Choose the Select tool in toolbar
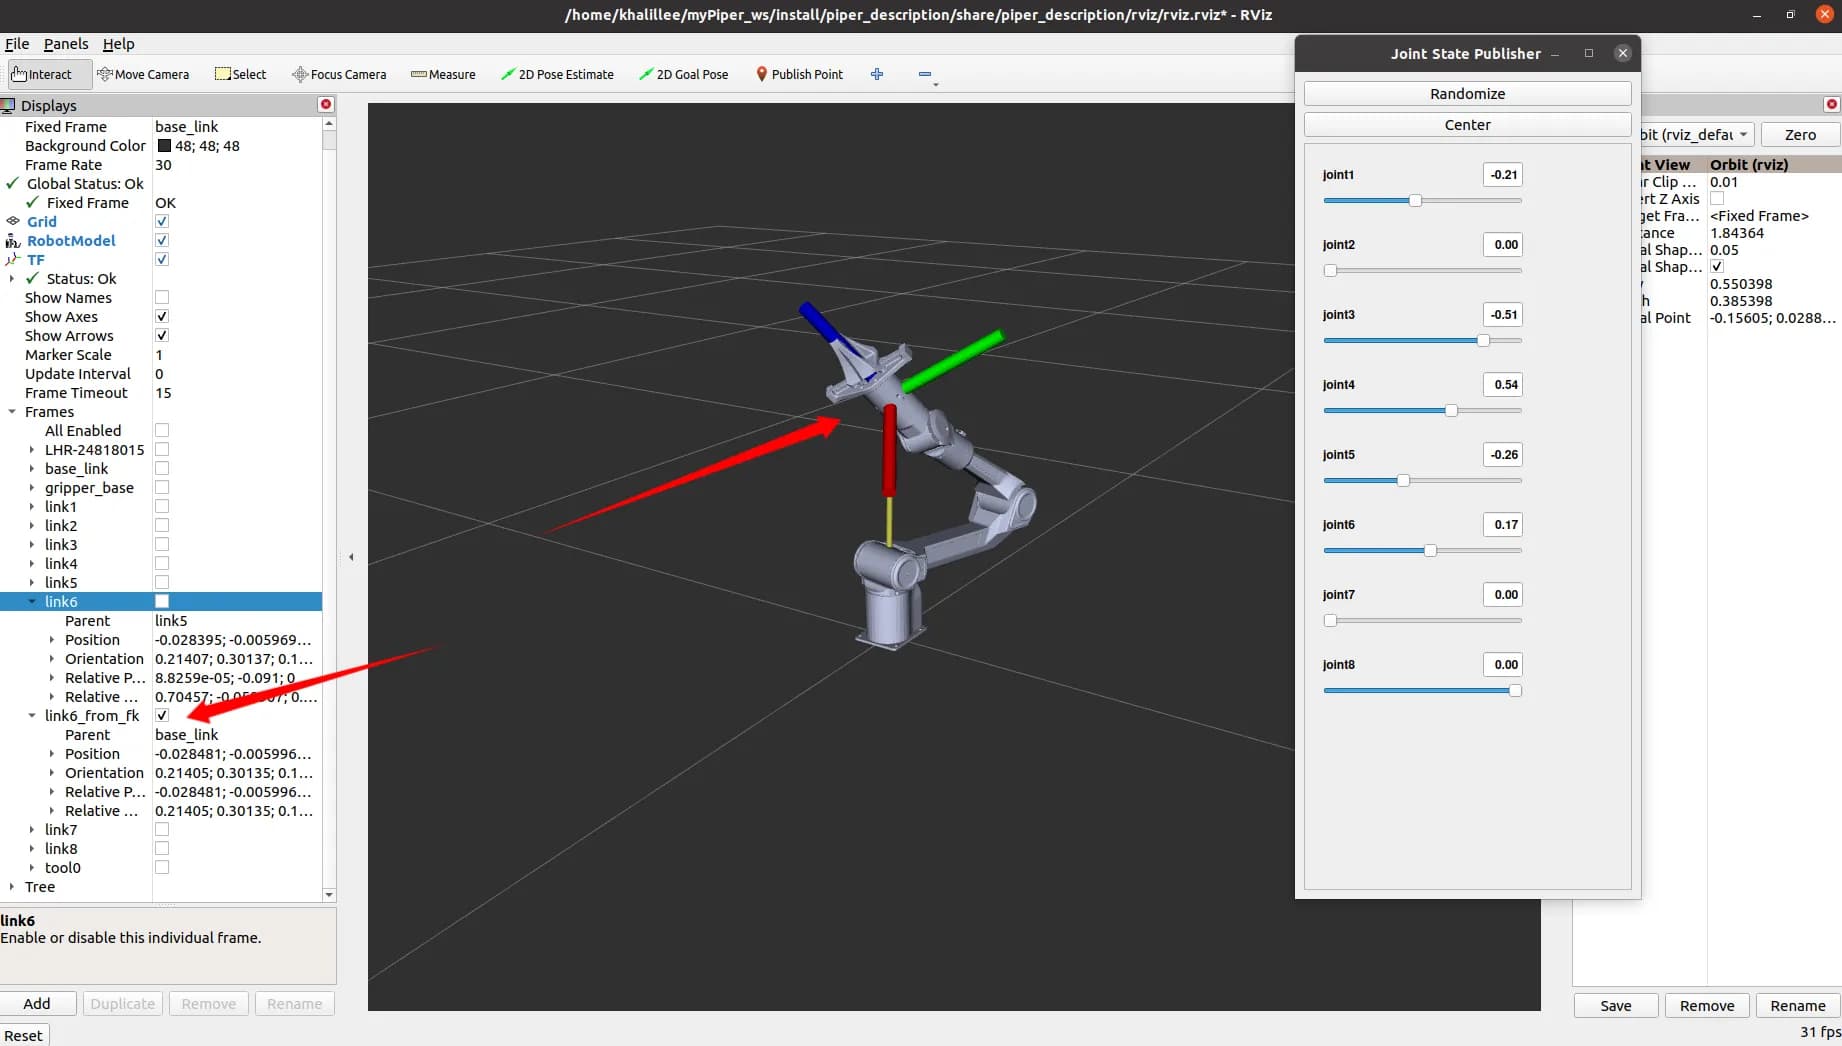Screen dimensions: 1842x1046 pyautogui.click(x=240, y=73)
